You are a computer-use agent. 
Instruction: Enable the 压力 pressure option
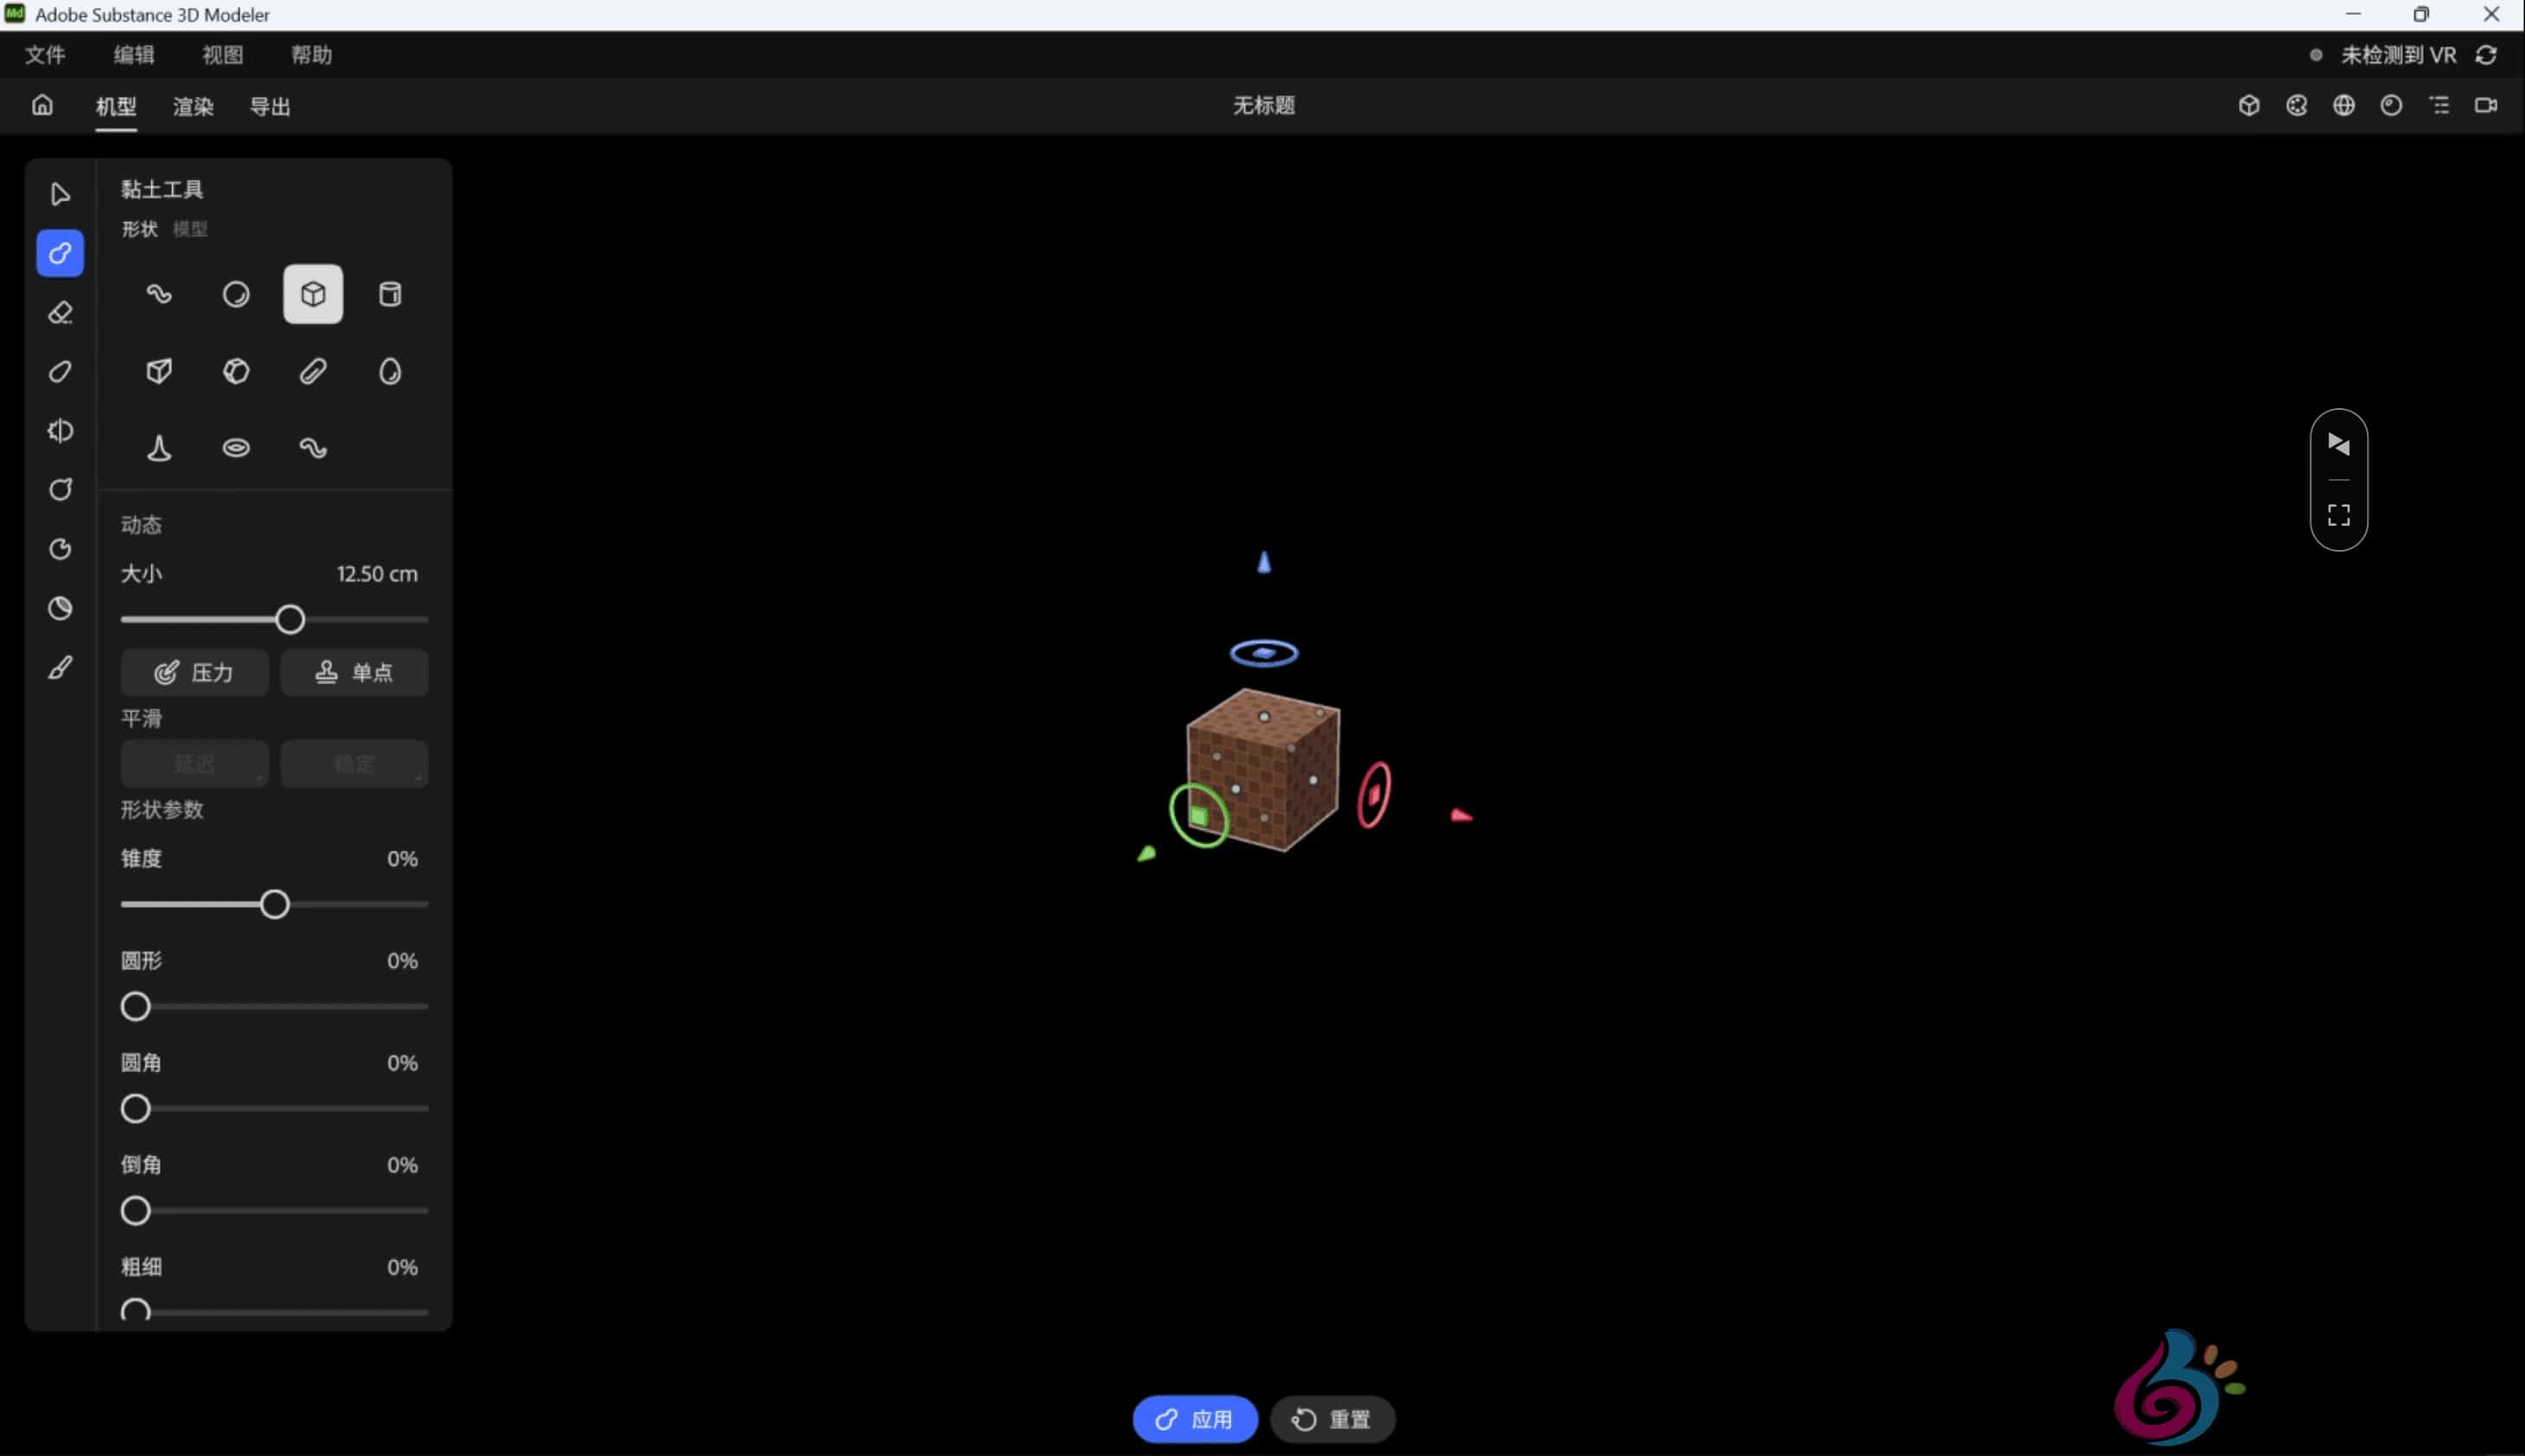[x=194, y=672]
